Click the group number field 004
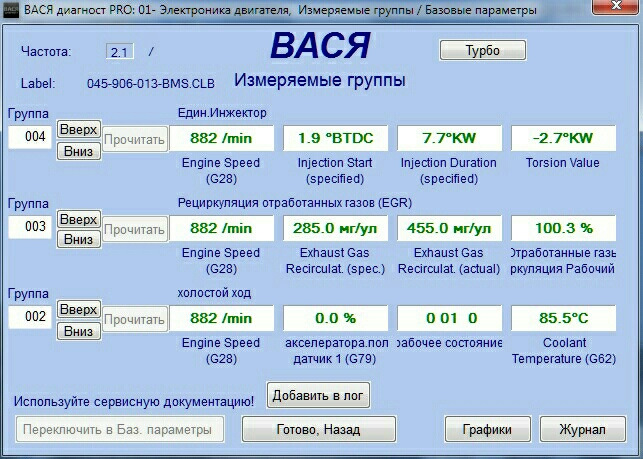Screen dimensions: 643x459 30,137
